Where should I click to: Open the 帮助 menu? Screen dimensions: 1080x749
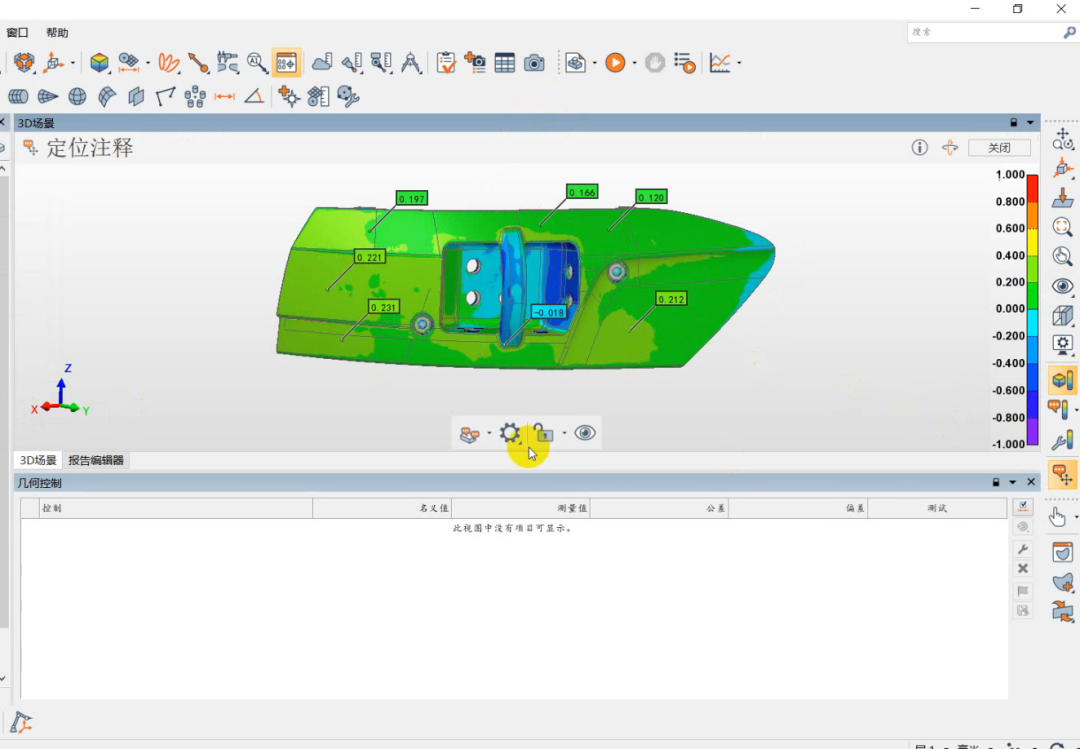coord(57,33)
